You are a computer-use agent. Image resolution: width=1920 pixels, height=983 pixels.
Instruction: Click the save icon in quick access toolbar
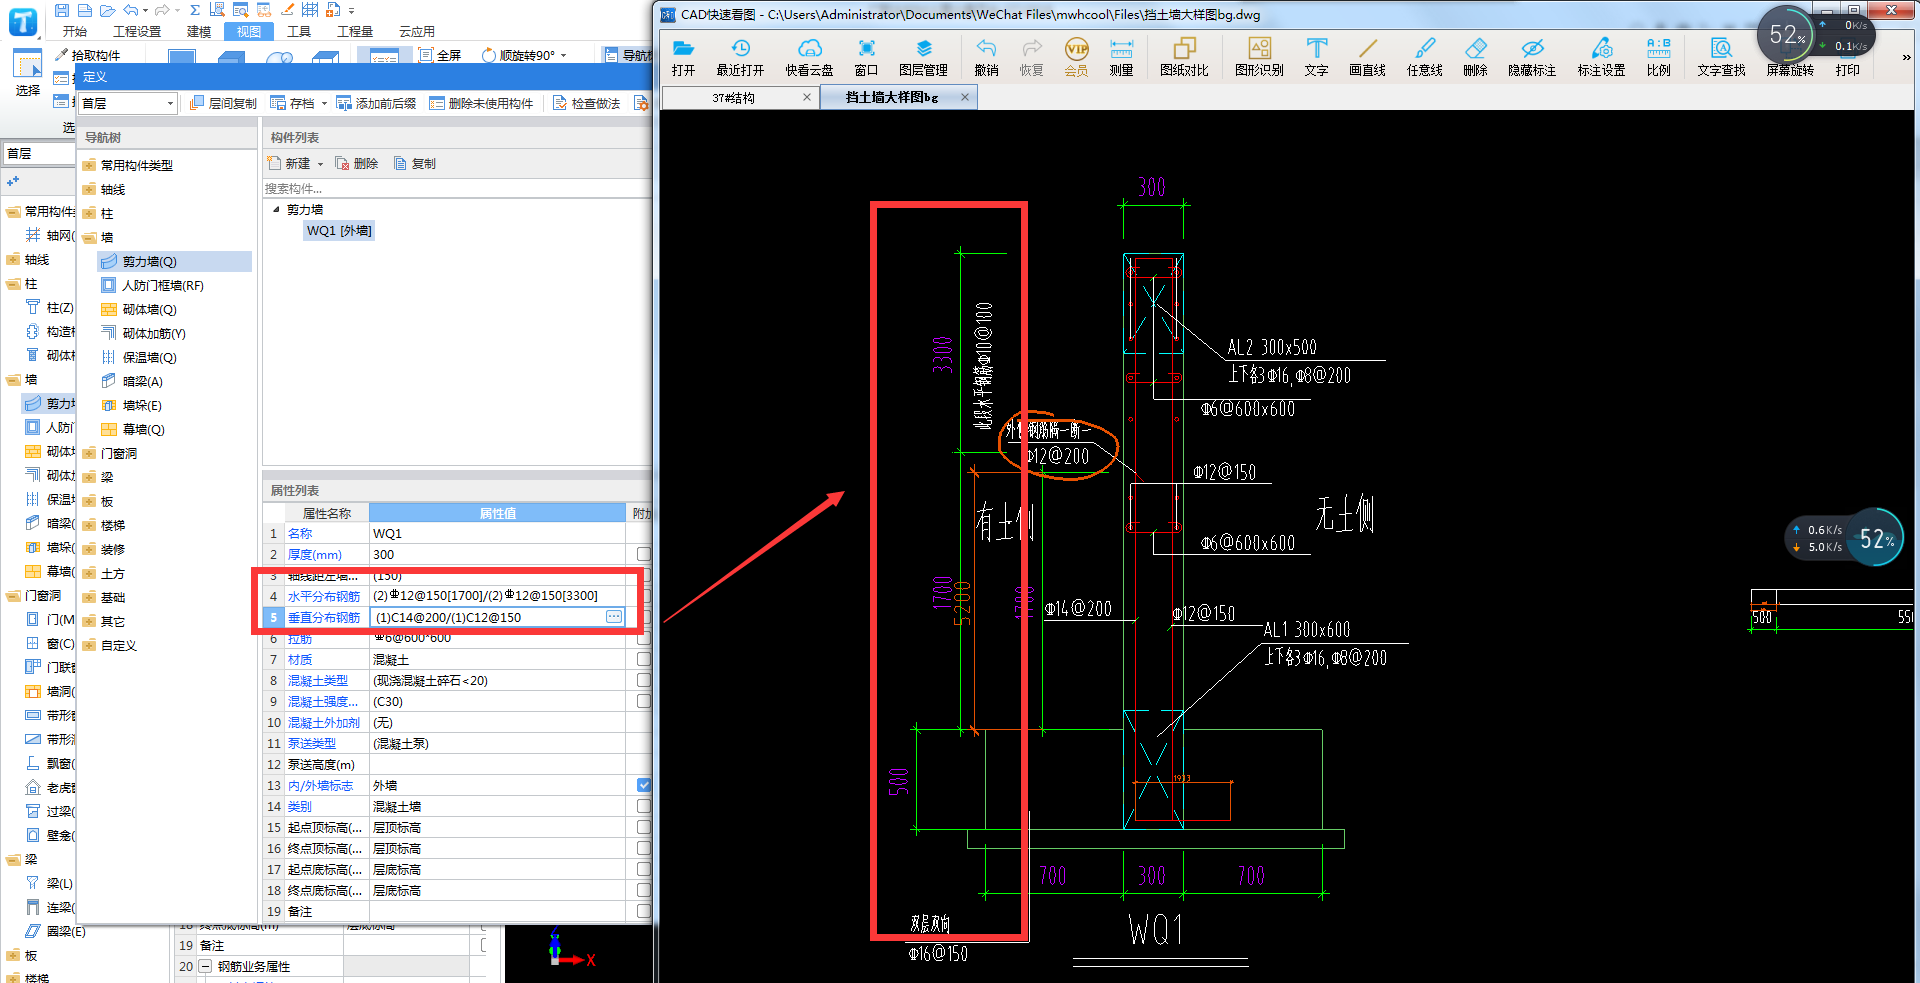(x=62, y=10)
